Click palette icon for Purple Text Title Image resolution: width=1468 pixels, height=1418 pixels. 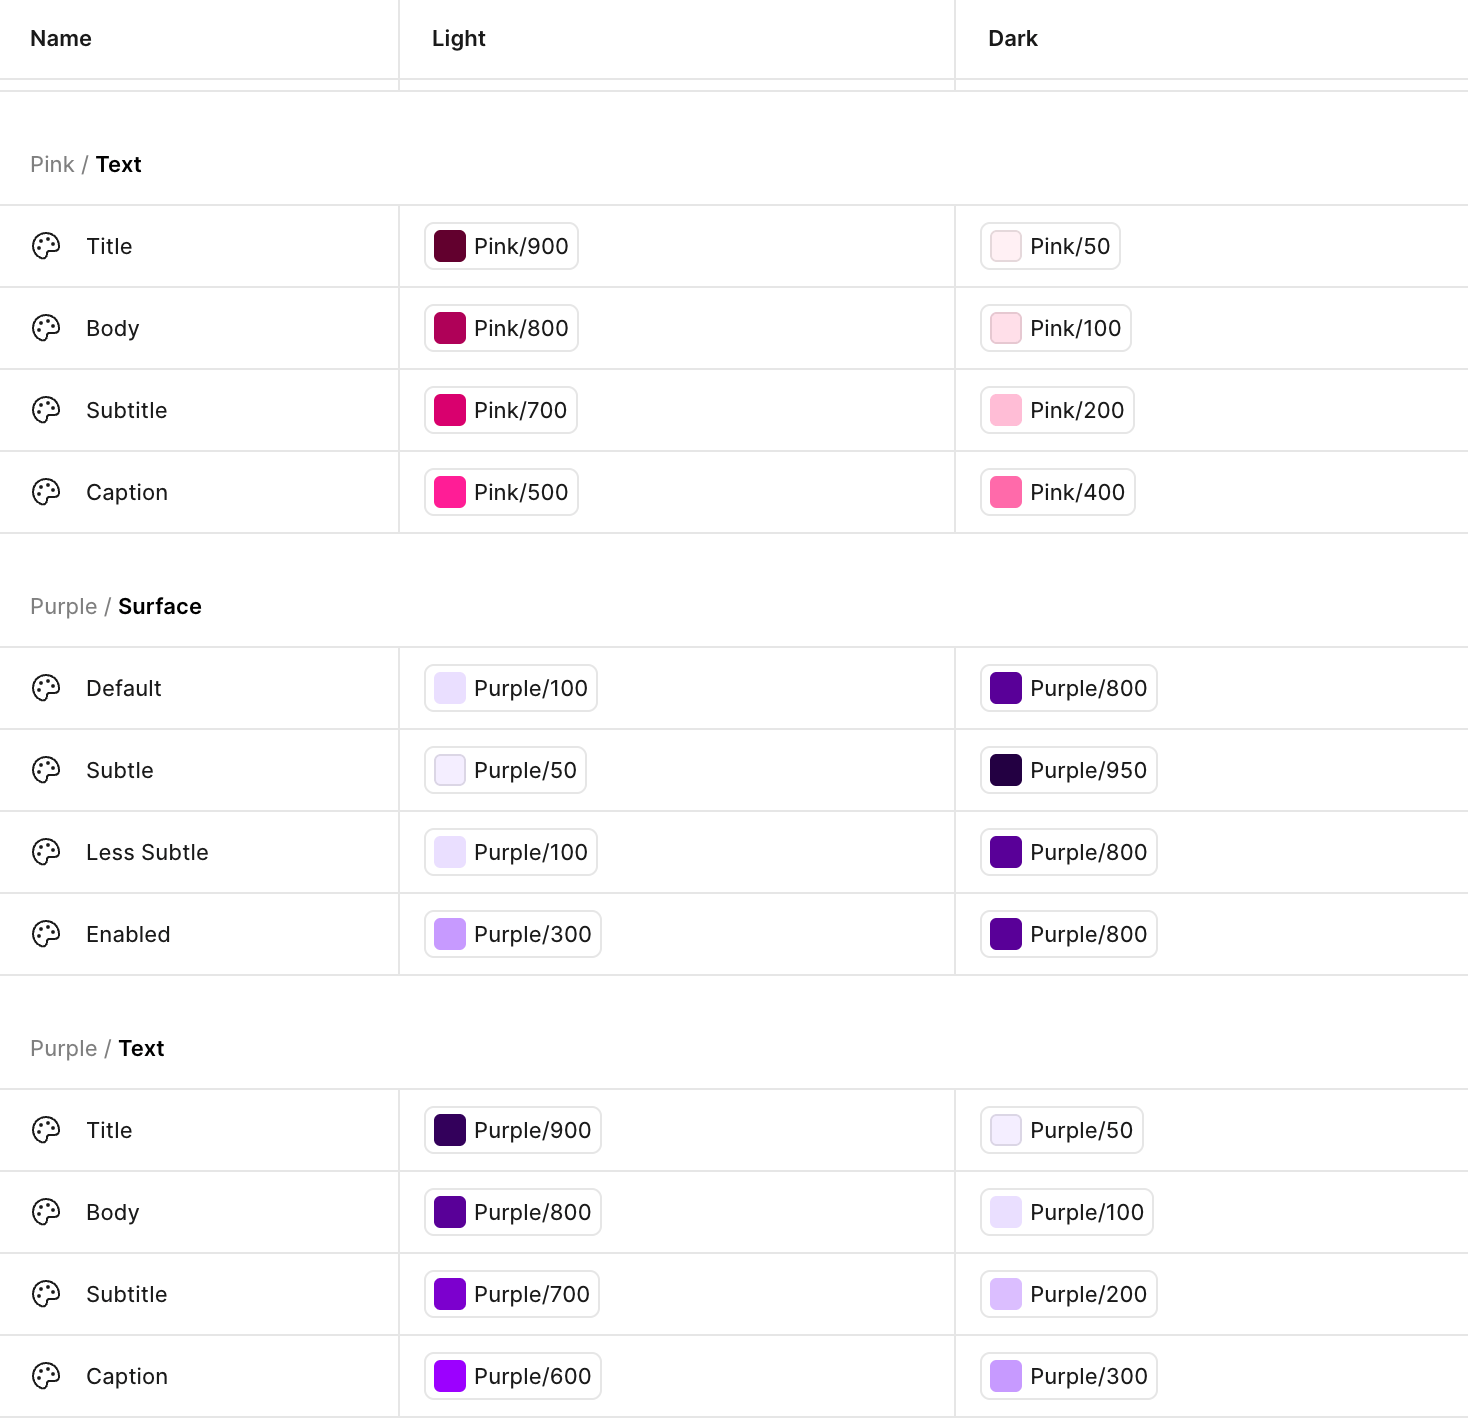pyautogui.click(x=46, y=1130)
